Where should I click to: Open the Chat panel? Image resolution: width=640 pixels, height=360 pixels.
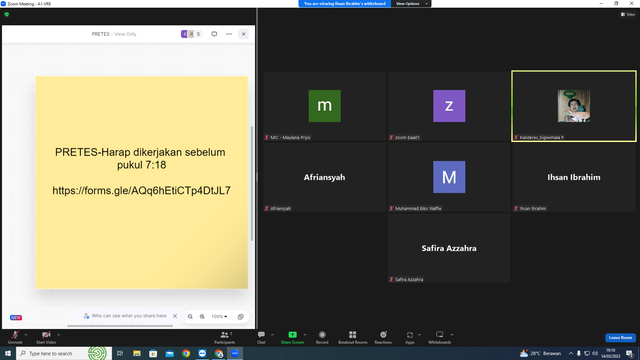point(261,337)
